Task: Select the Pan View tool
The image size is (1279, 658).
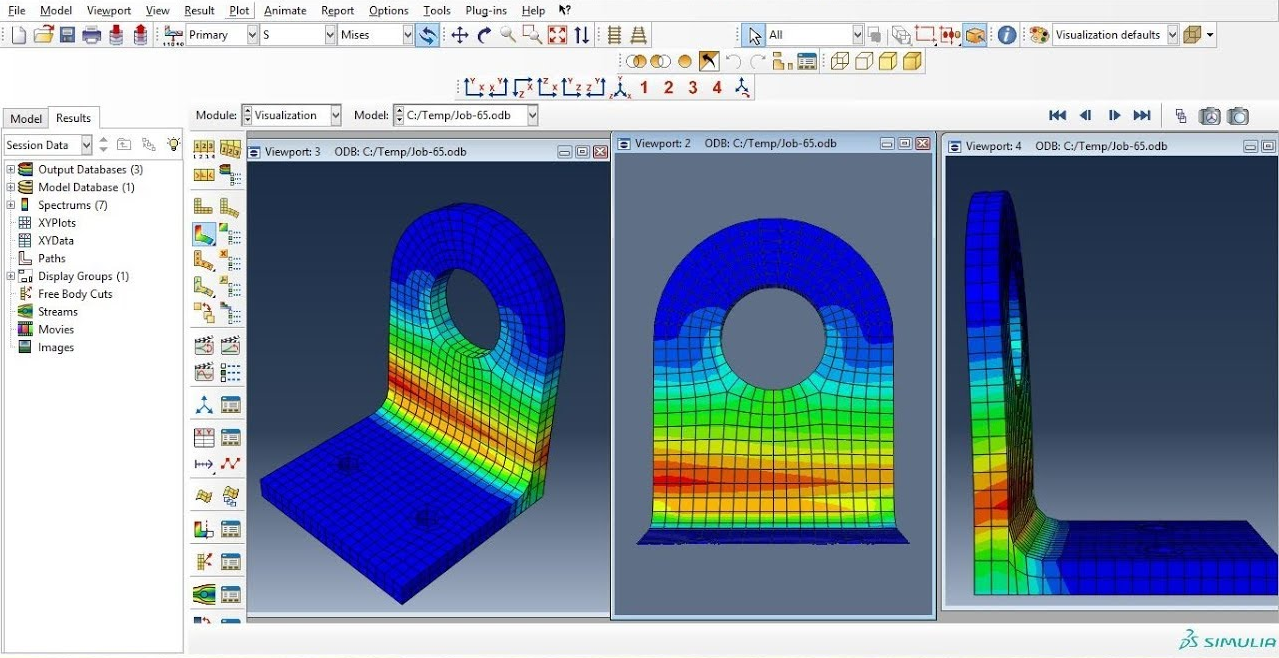Action: [x=460, y=35]
